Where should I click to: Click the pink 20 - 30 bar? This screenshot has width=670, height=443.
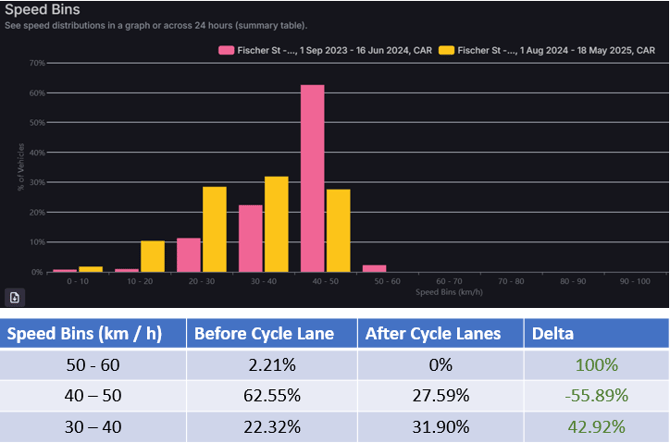point(188,255)
